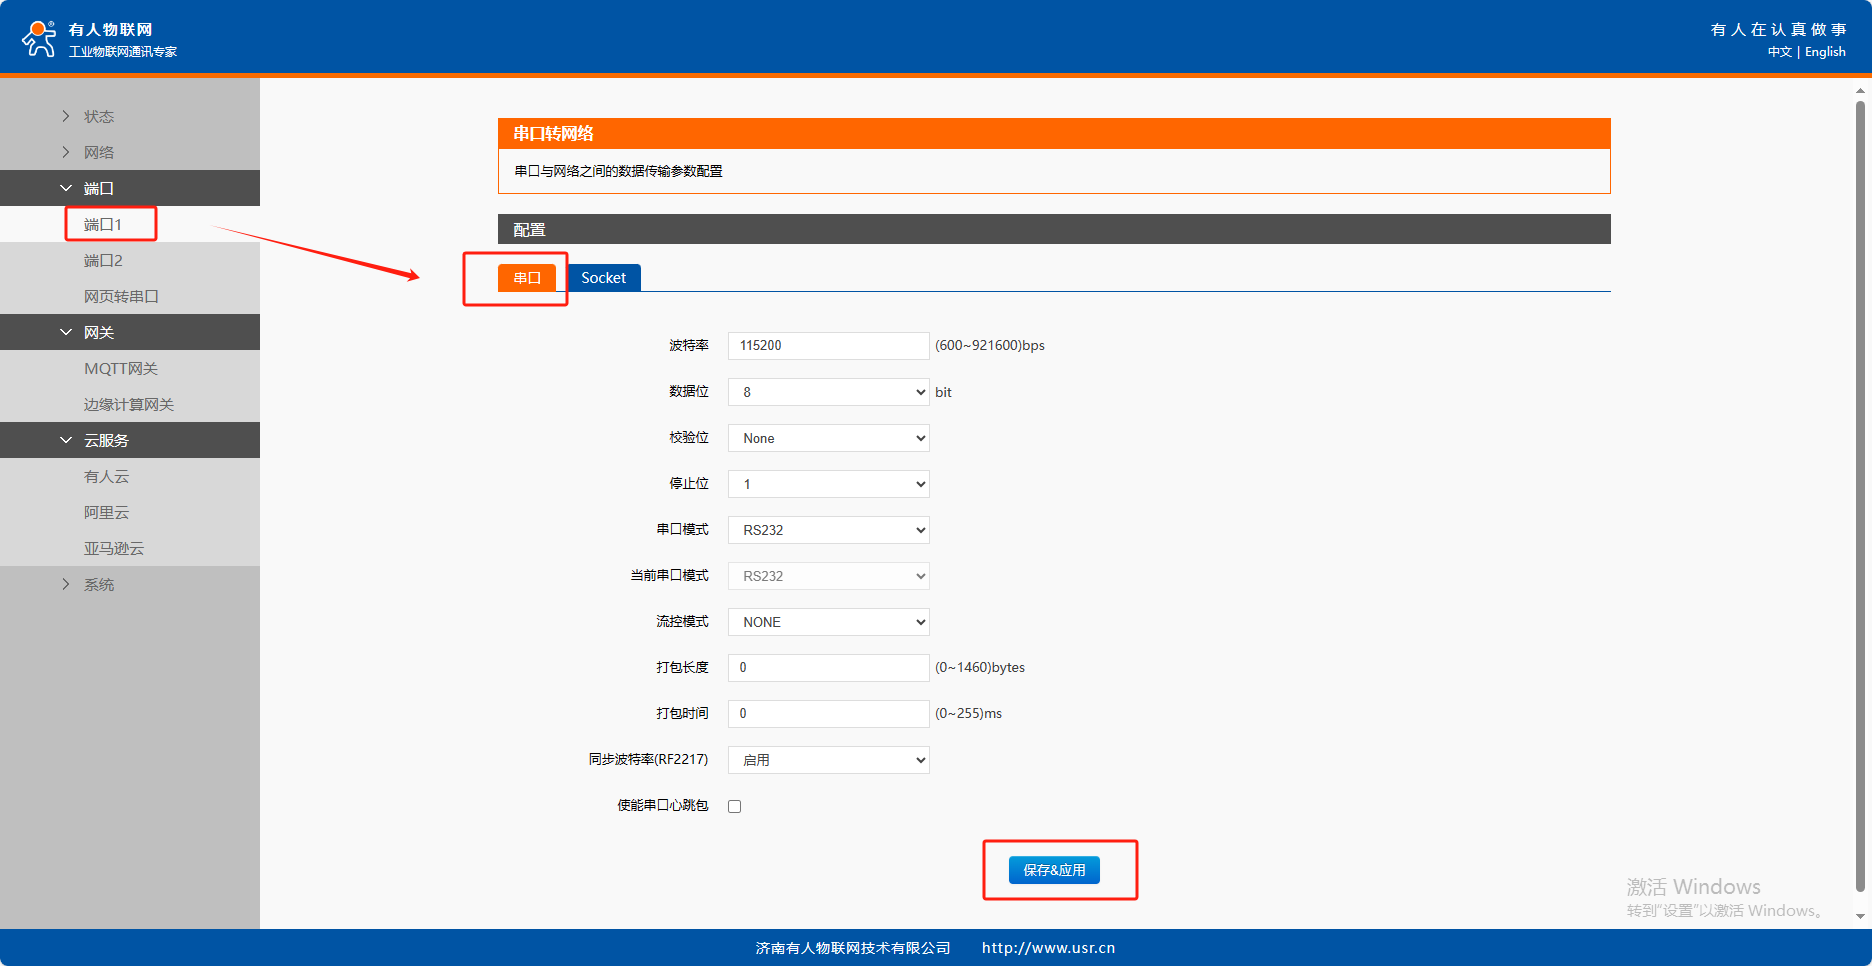
Task: Open the 串口模式 RS232 dropdown
Action: click(828, 530)
